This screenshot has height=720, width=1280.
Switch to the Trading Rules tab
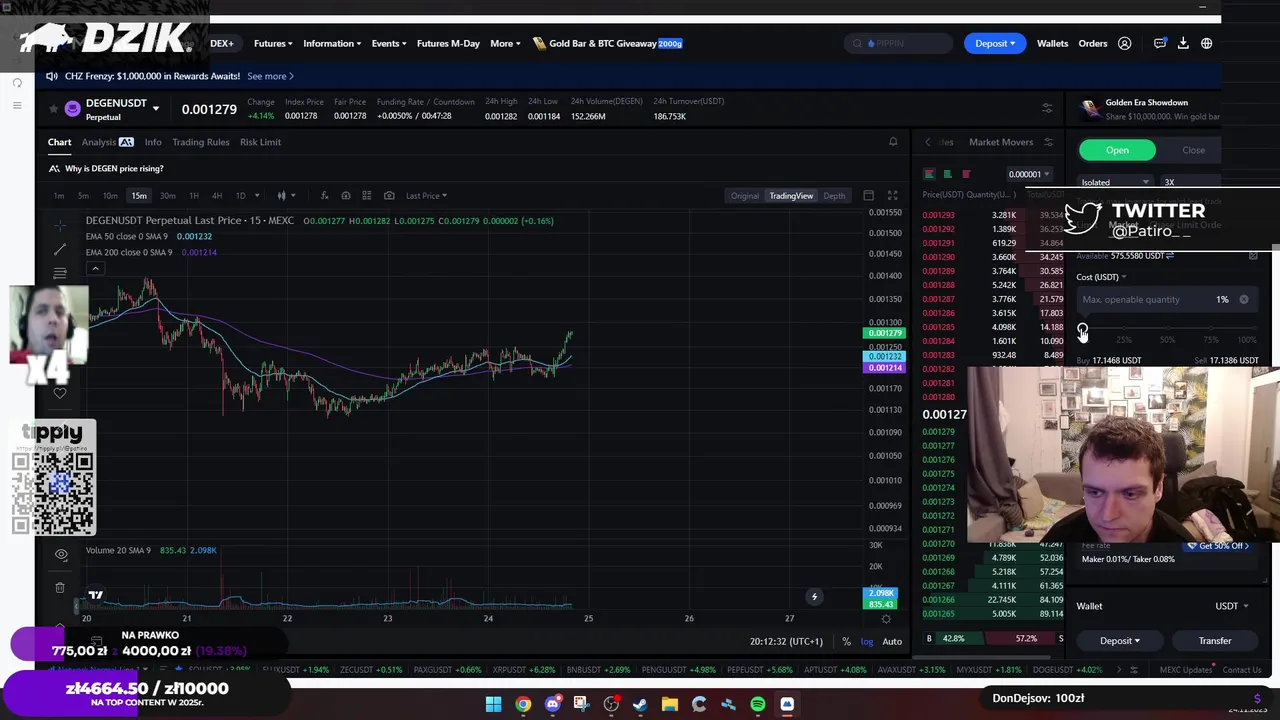pos(200,142)
